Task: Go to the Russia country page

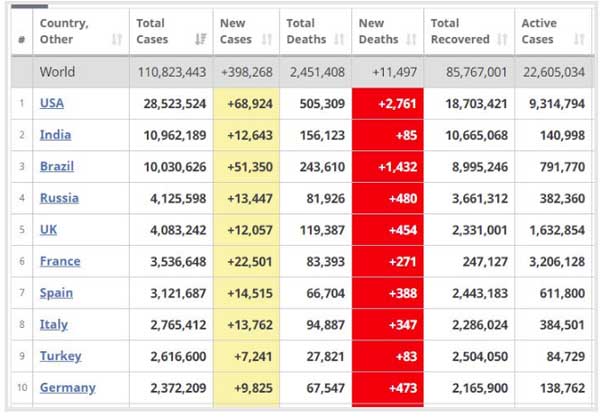Action: pos(59,199)
